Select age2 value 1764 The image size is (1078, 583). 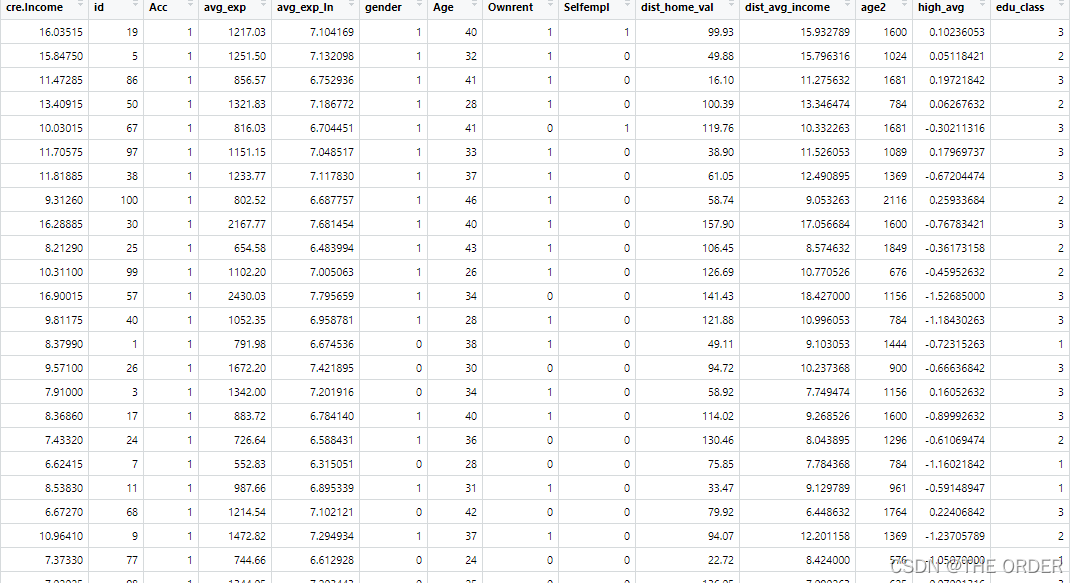point(895,513)
